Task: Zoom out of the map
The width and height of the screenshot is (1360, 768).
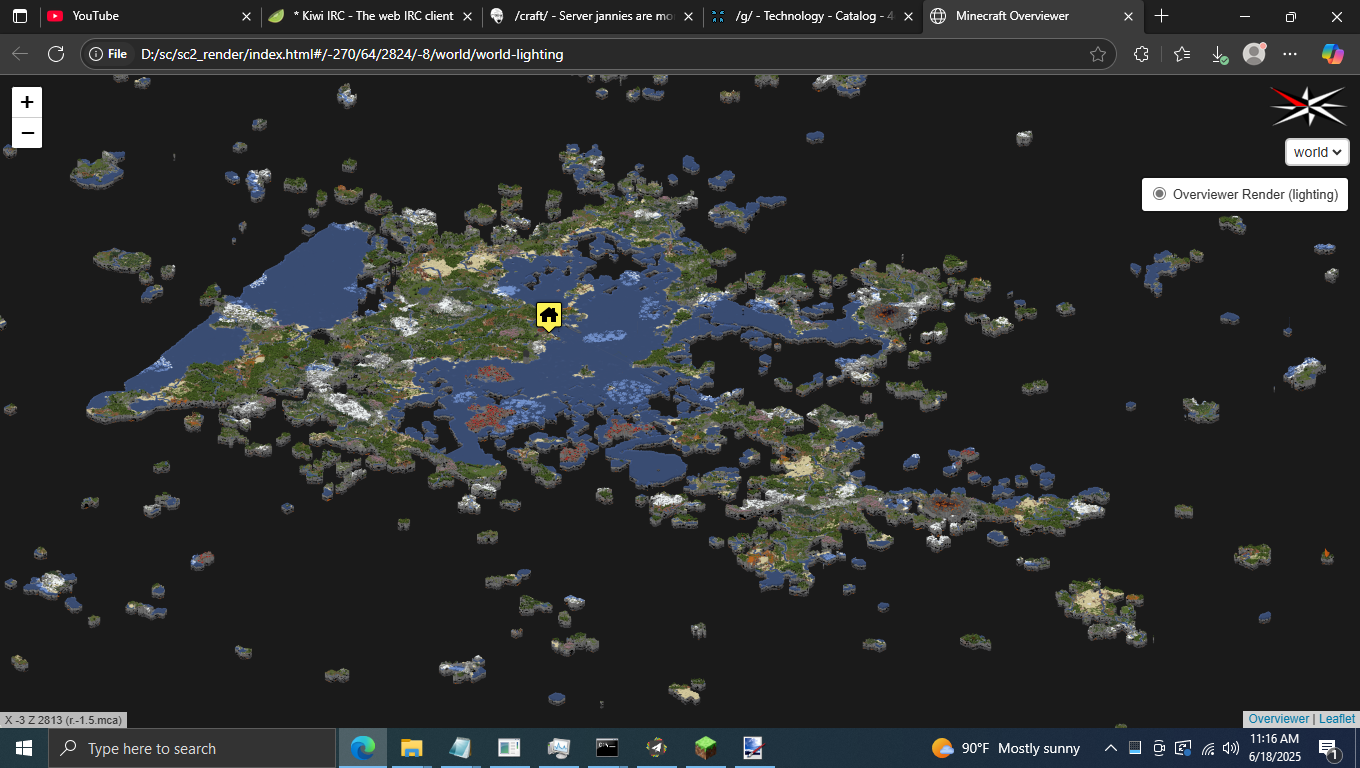Action: 27,133
